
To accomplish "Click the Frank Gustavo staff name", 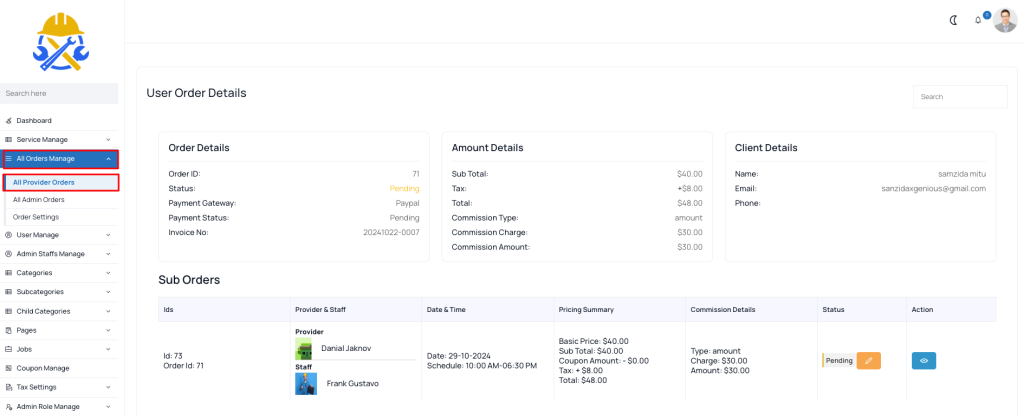I will [x=353, y=383].
